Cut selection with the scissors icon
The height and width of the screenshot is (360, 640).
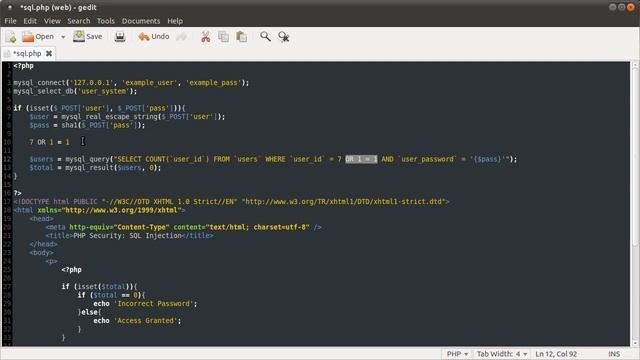(205, 37)
